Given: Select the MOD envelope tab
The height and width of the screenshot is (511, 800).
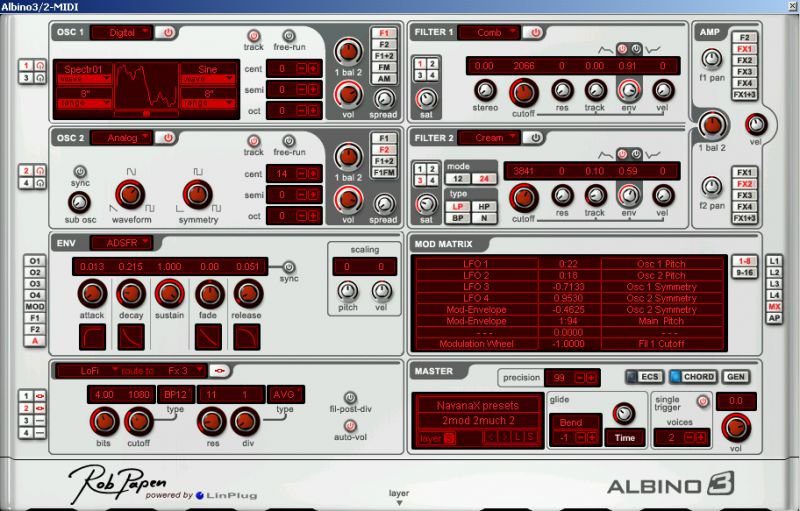Looking at the screenshot, I should pyautogui.click(x=35, y=306).
